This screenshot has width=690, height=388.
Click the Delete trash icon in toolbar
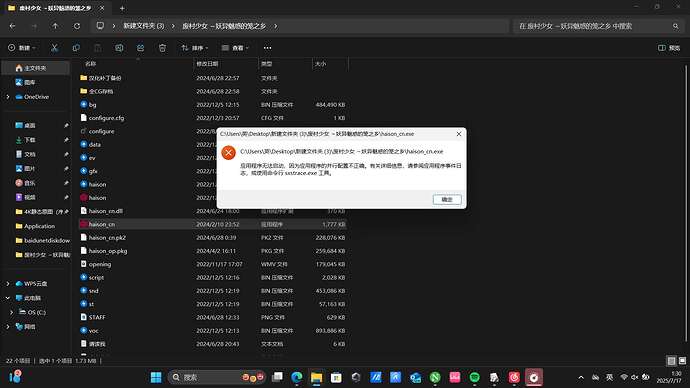pos(162,48)
